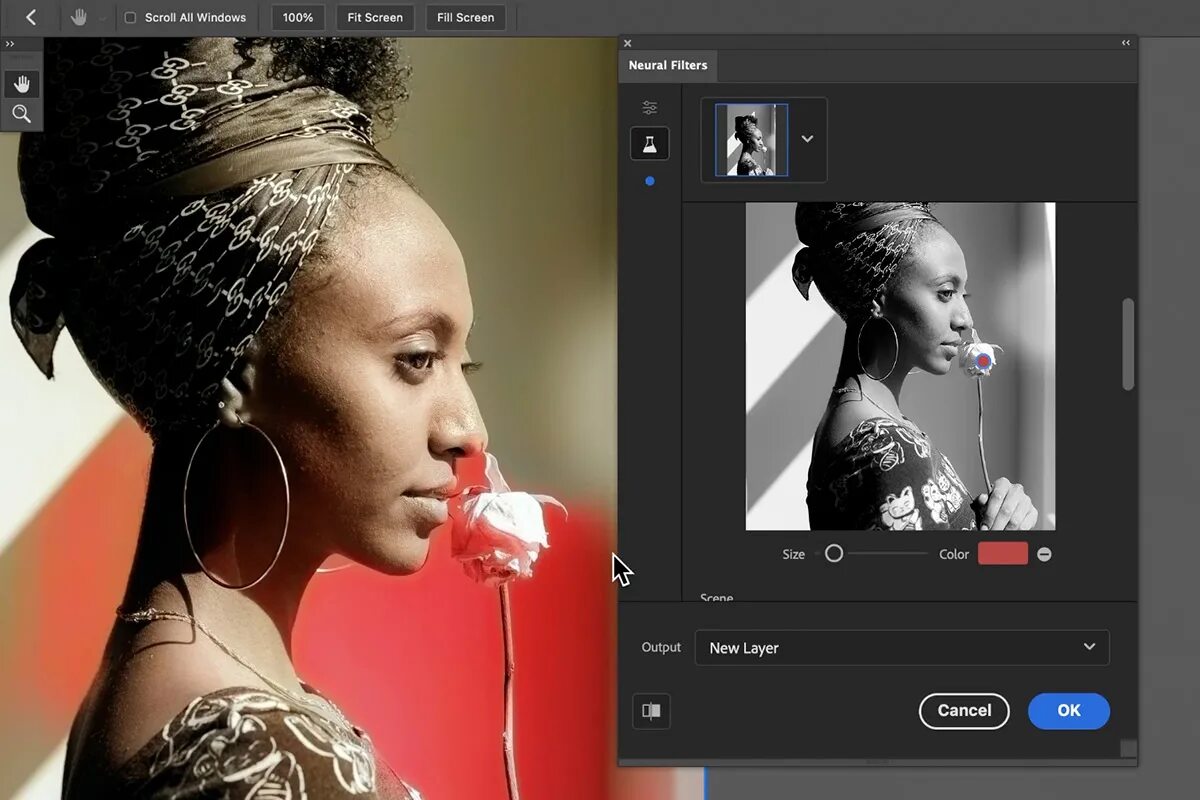1200x800 pixels.
Task: Click the black-and-white preview image
Action: (x=900, y=366)
